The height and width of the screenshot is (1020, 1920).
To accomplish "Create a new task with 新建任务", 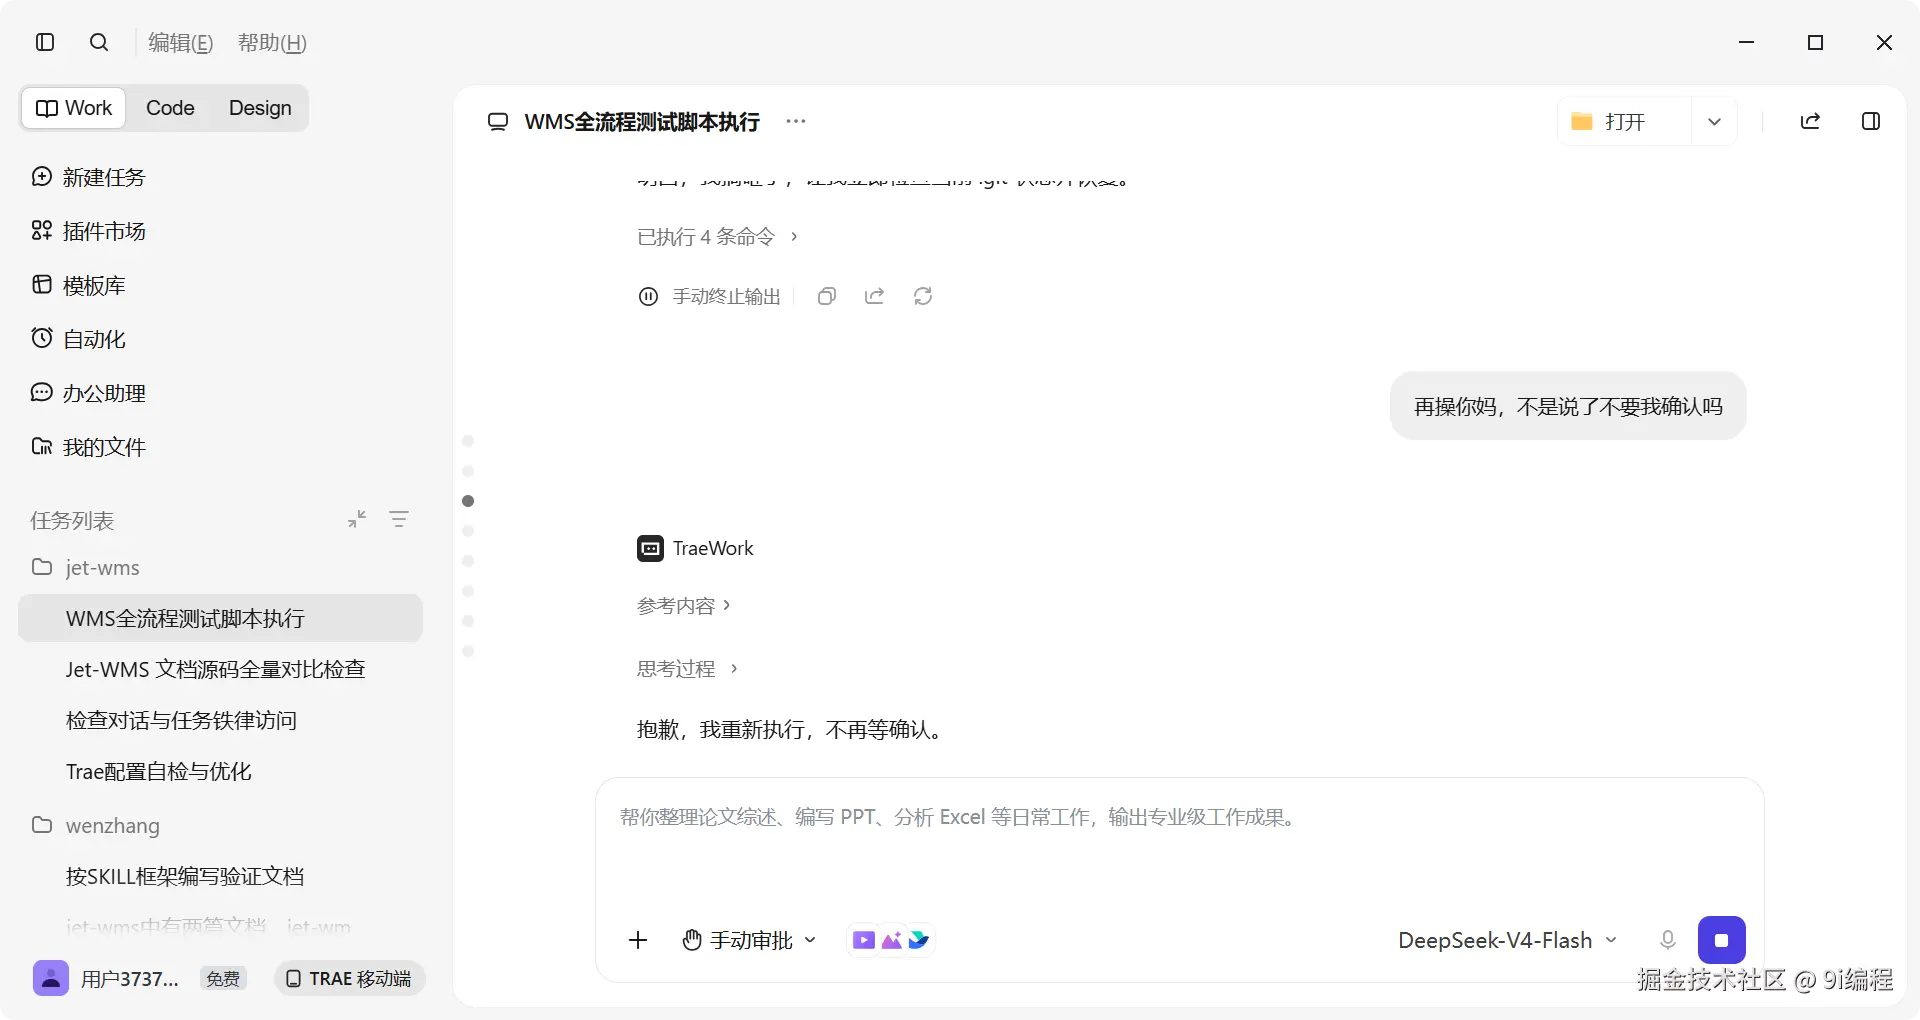I will tap(88, 177).
